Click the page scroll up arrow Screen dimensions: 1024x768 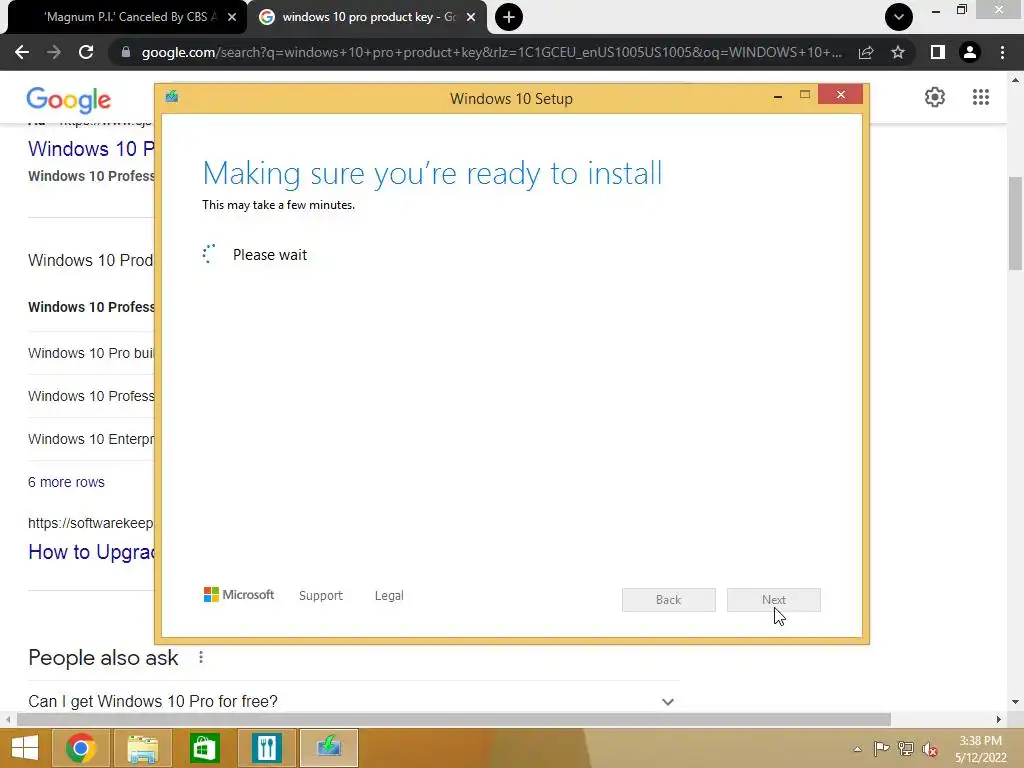pyautogui.click(x=1015, y=80)
